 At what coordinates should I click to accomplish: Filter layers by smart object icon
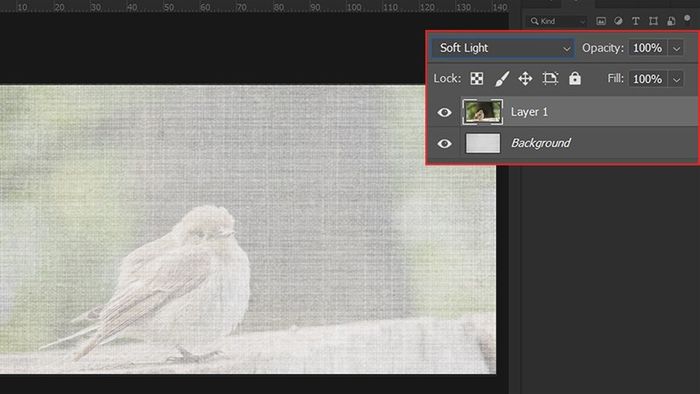point(671,21)
